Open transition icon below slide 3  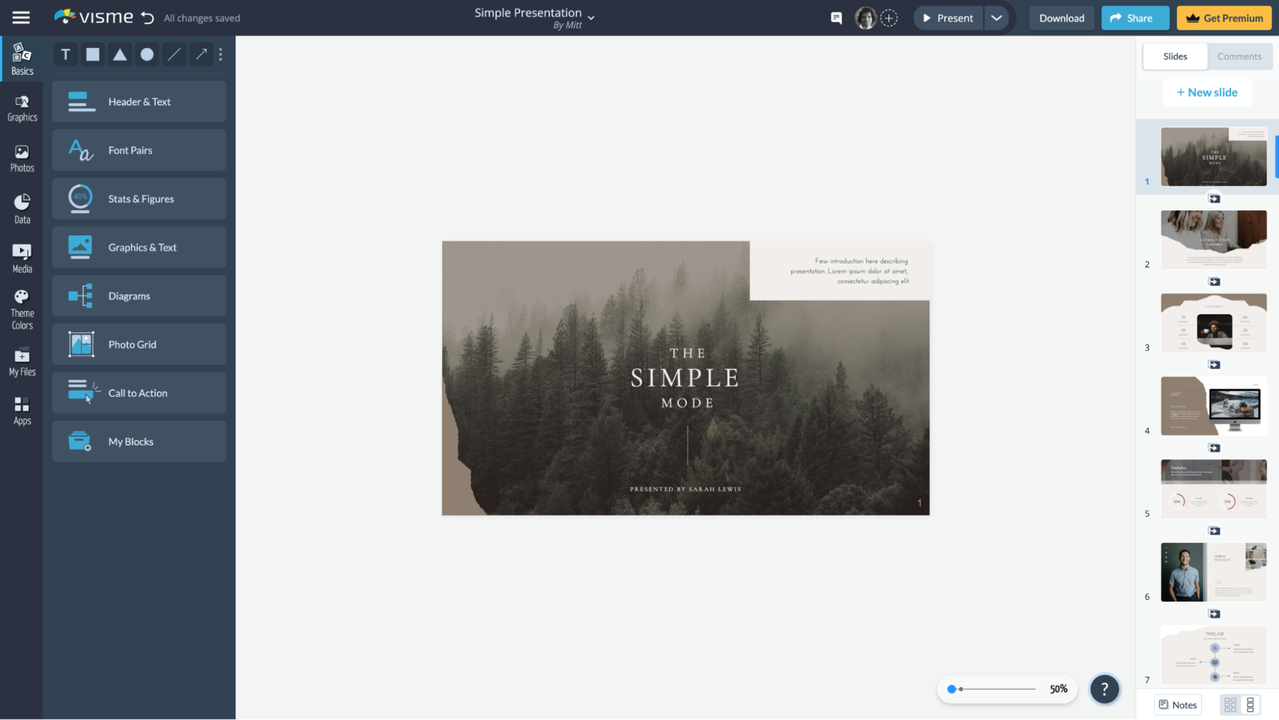(x=1214, y=365)
